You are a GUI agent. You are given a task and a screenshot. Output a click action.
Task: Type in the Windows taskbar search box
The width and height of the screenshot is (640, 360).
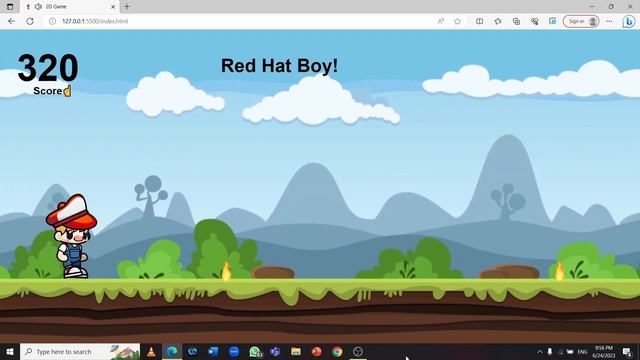80,351
